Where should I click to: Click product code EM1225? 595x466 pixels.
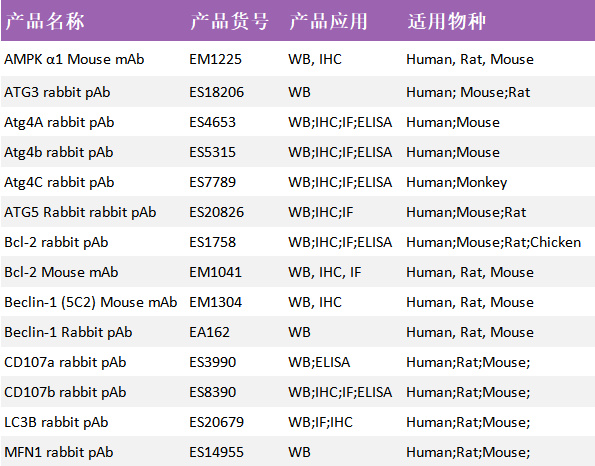click(x=216, y=59)
